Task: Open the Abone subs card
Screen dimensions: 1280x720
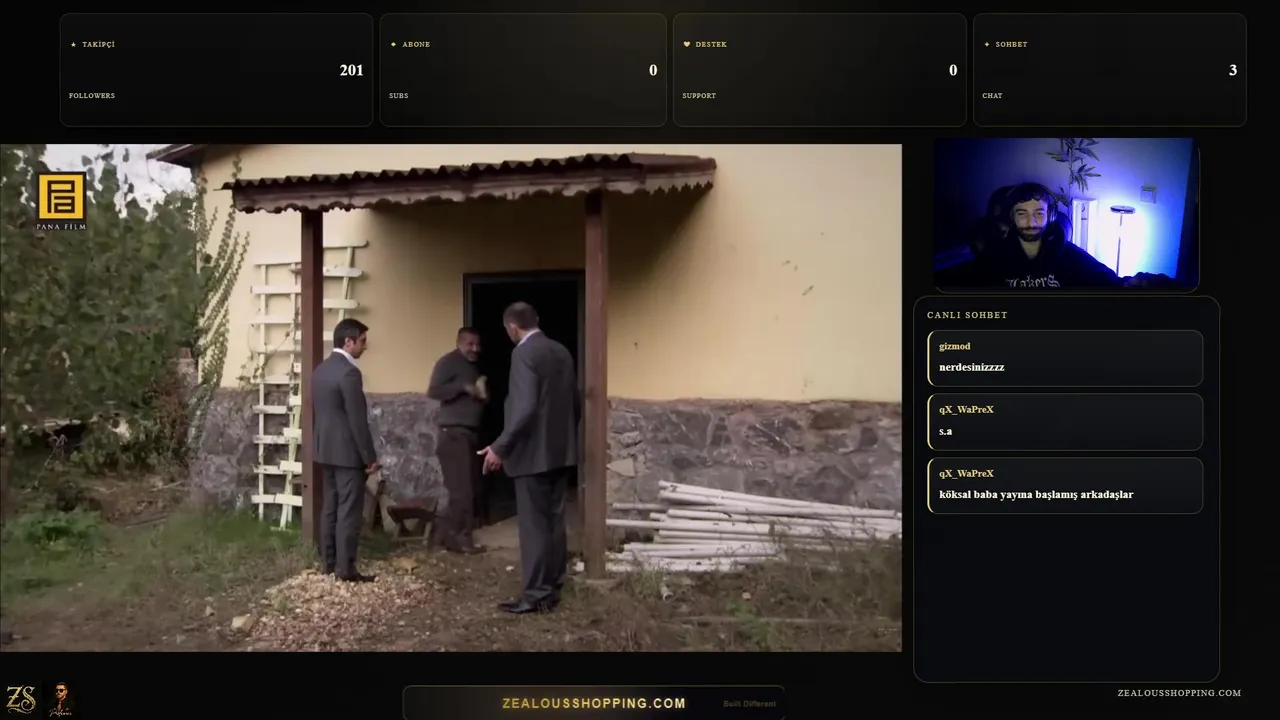Action: click(523, 70)
